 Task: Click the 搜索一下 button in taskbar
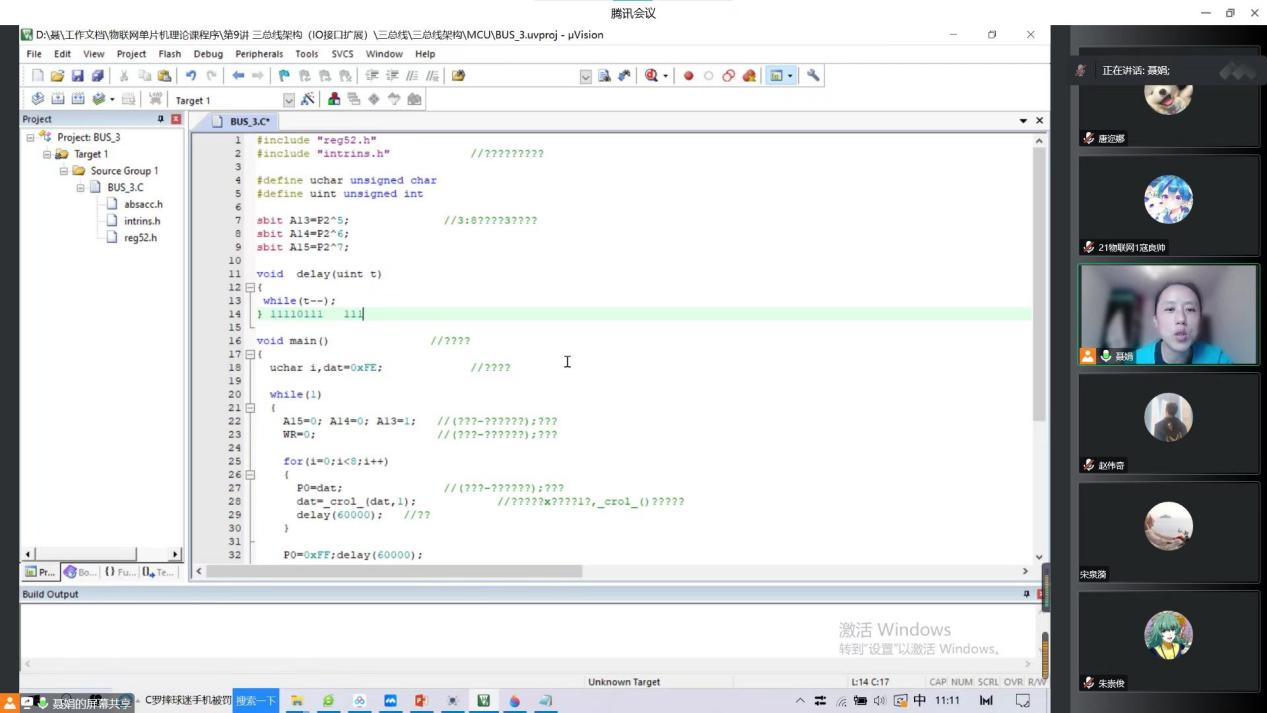pyautogui.click(x=255, y=701)
